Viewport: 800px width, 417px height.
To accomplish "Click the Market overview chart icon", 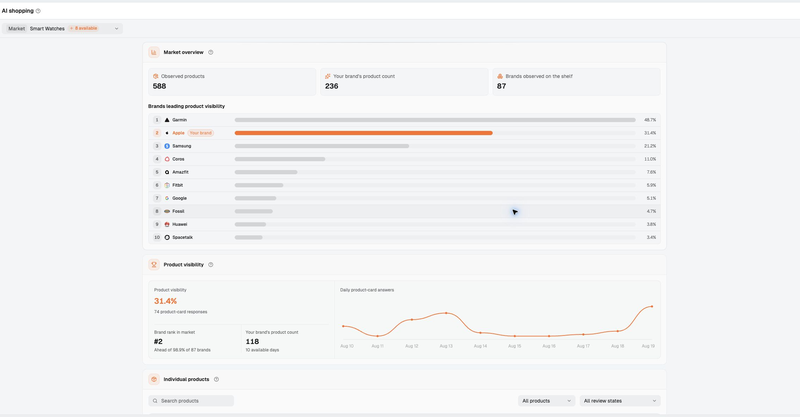I will point(154,52).
